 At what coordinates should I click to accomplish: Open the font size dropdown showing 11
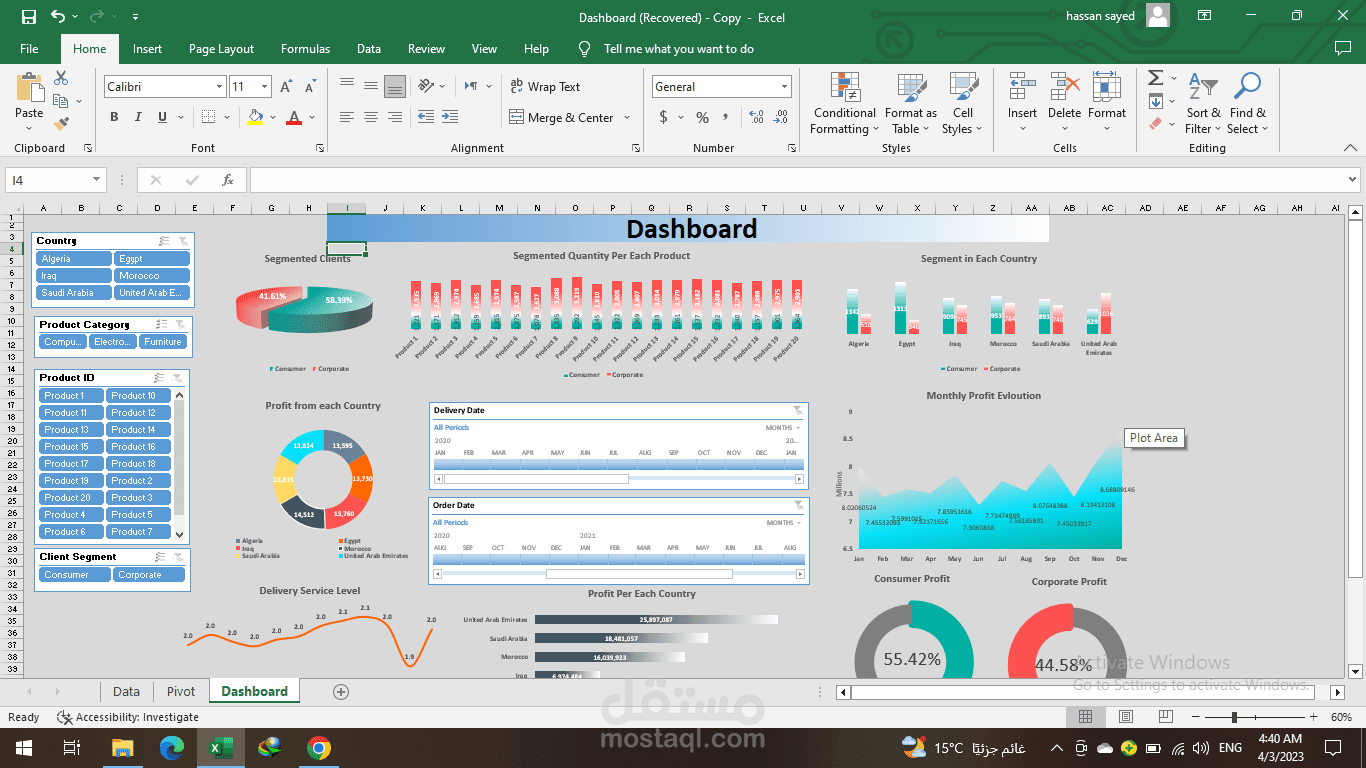tap(264, 87)
